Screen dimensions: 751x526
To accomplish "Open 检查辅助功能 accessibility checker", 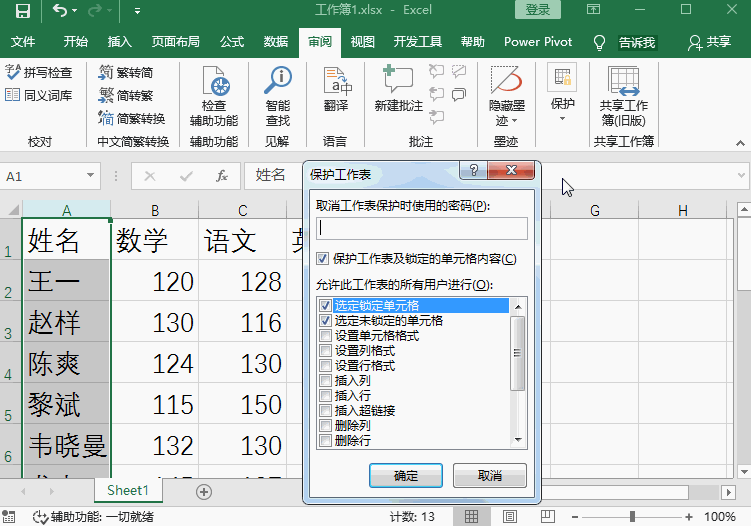I will [x=214, y=82].
